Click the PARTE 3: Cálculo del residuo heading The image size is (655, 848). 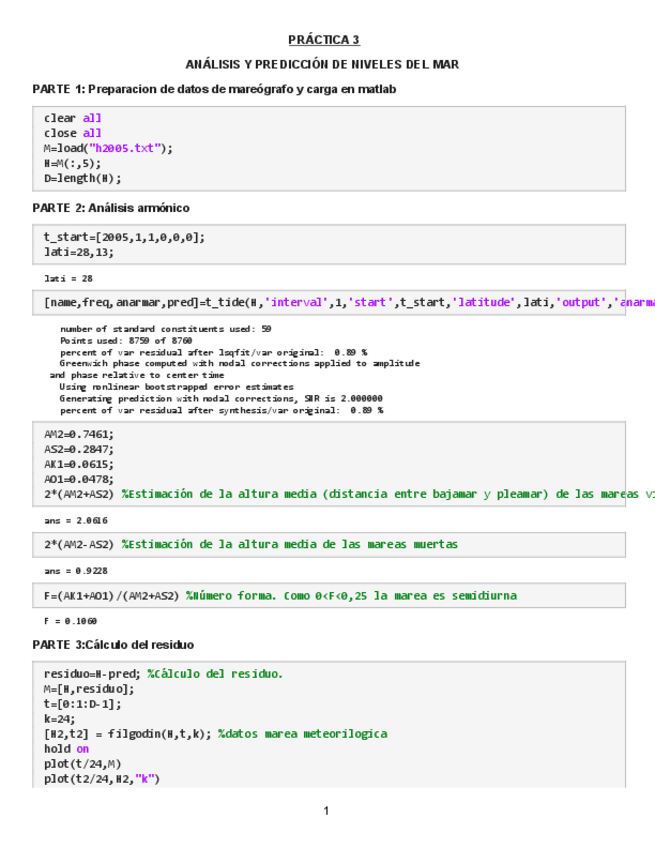[113, 645]
